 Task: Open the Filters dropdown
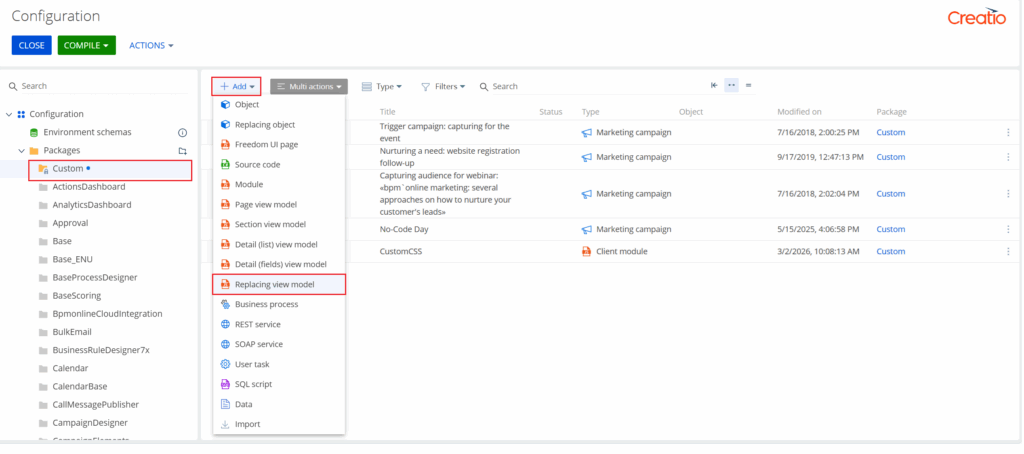[x=443, y=87]
